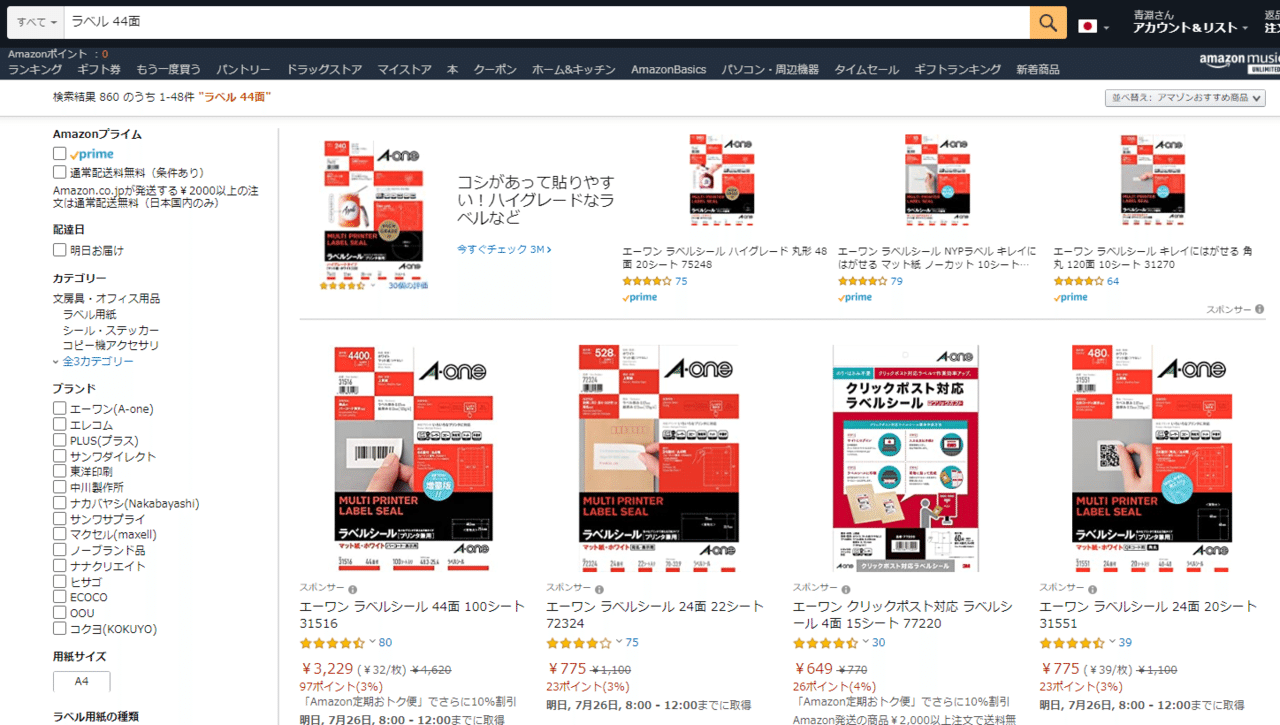Click the Amazon Music Unlimited logo
The image size is (1280, 725).
click(x=1239, y=64)
